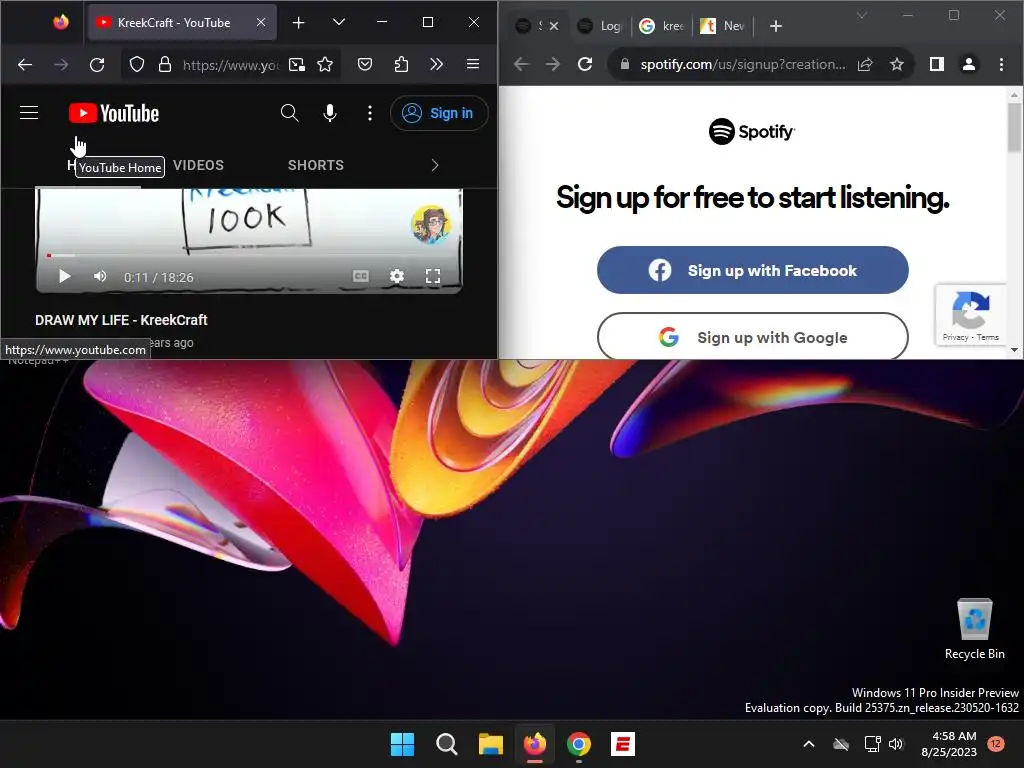Image resolution: width=1024 pixels, height=768 pixels.
Task: Click the YouTube Sign in button
Action: 439,113
